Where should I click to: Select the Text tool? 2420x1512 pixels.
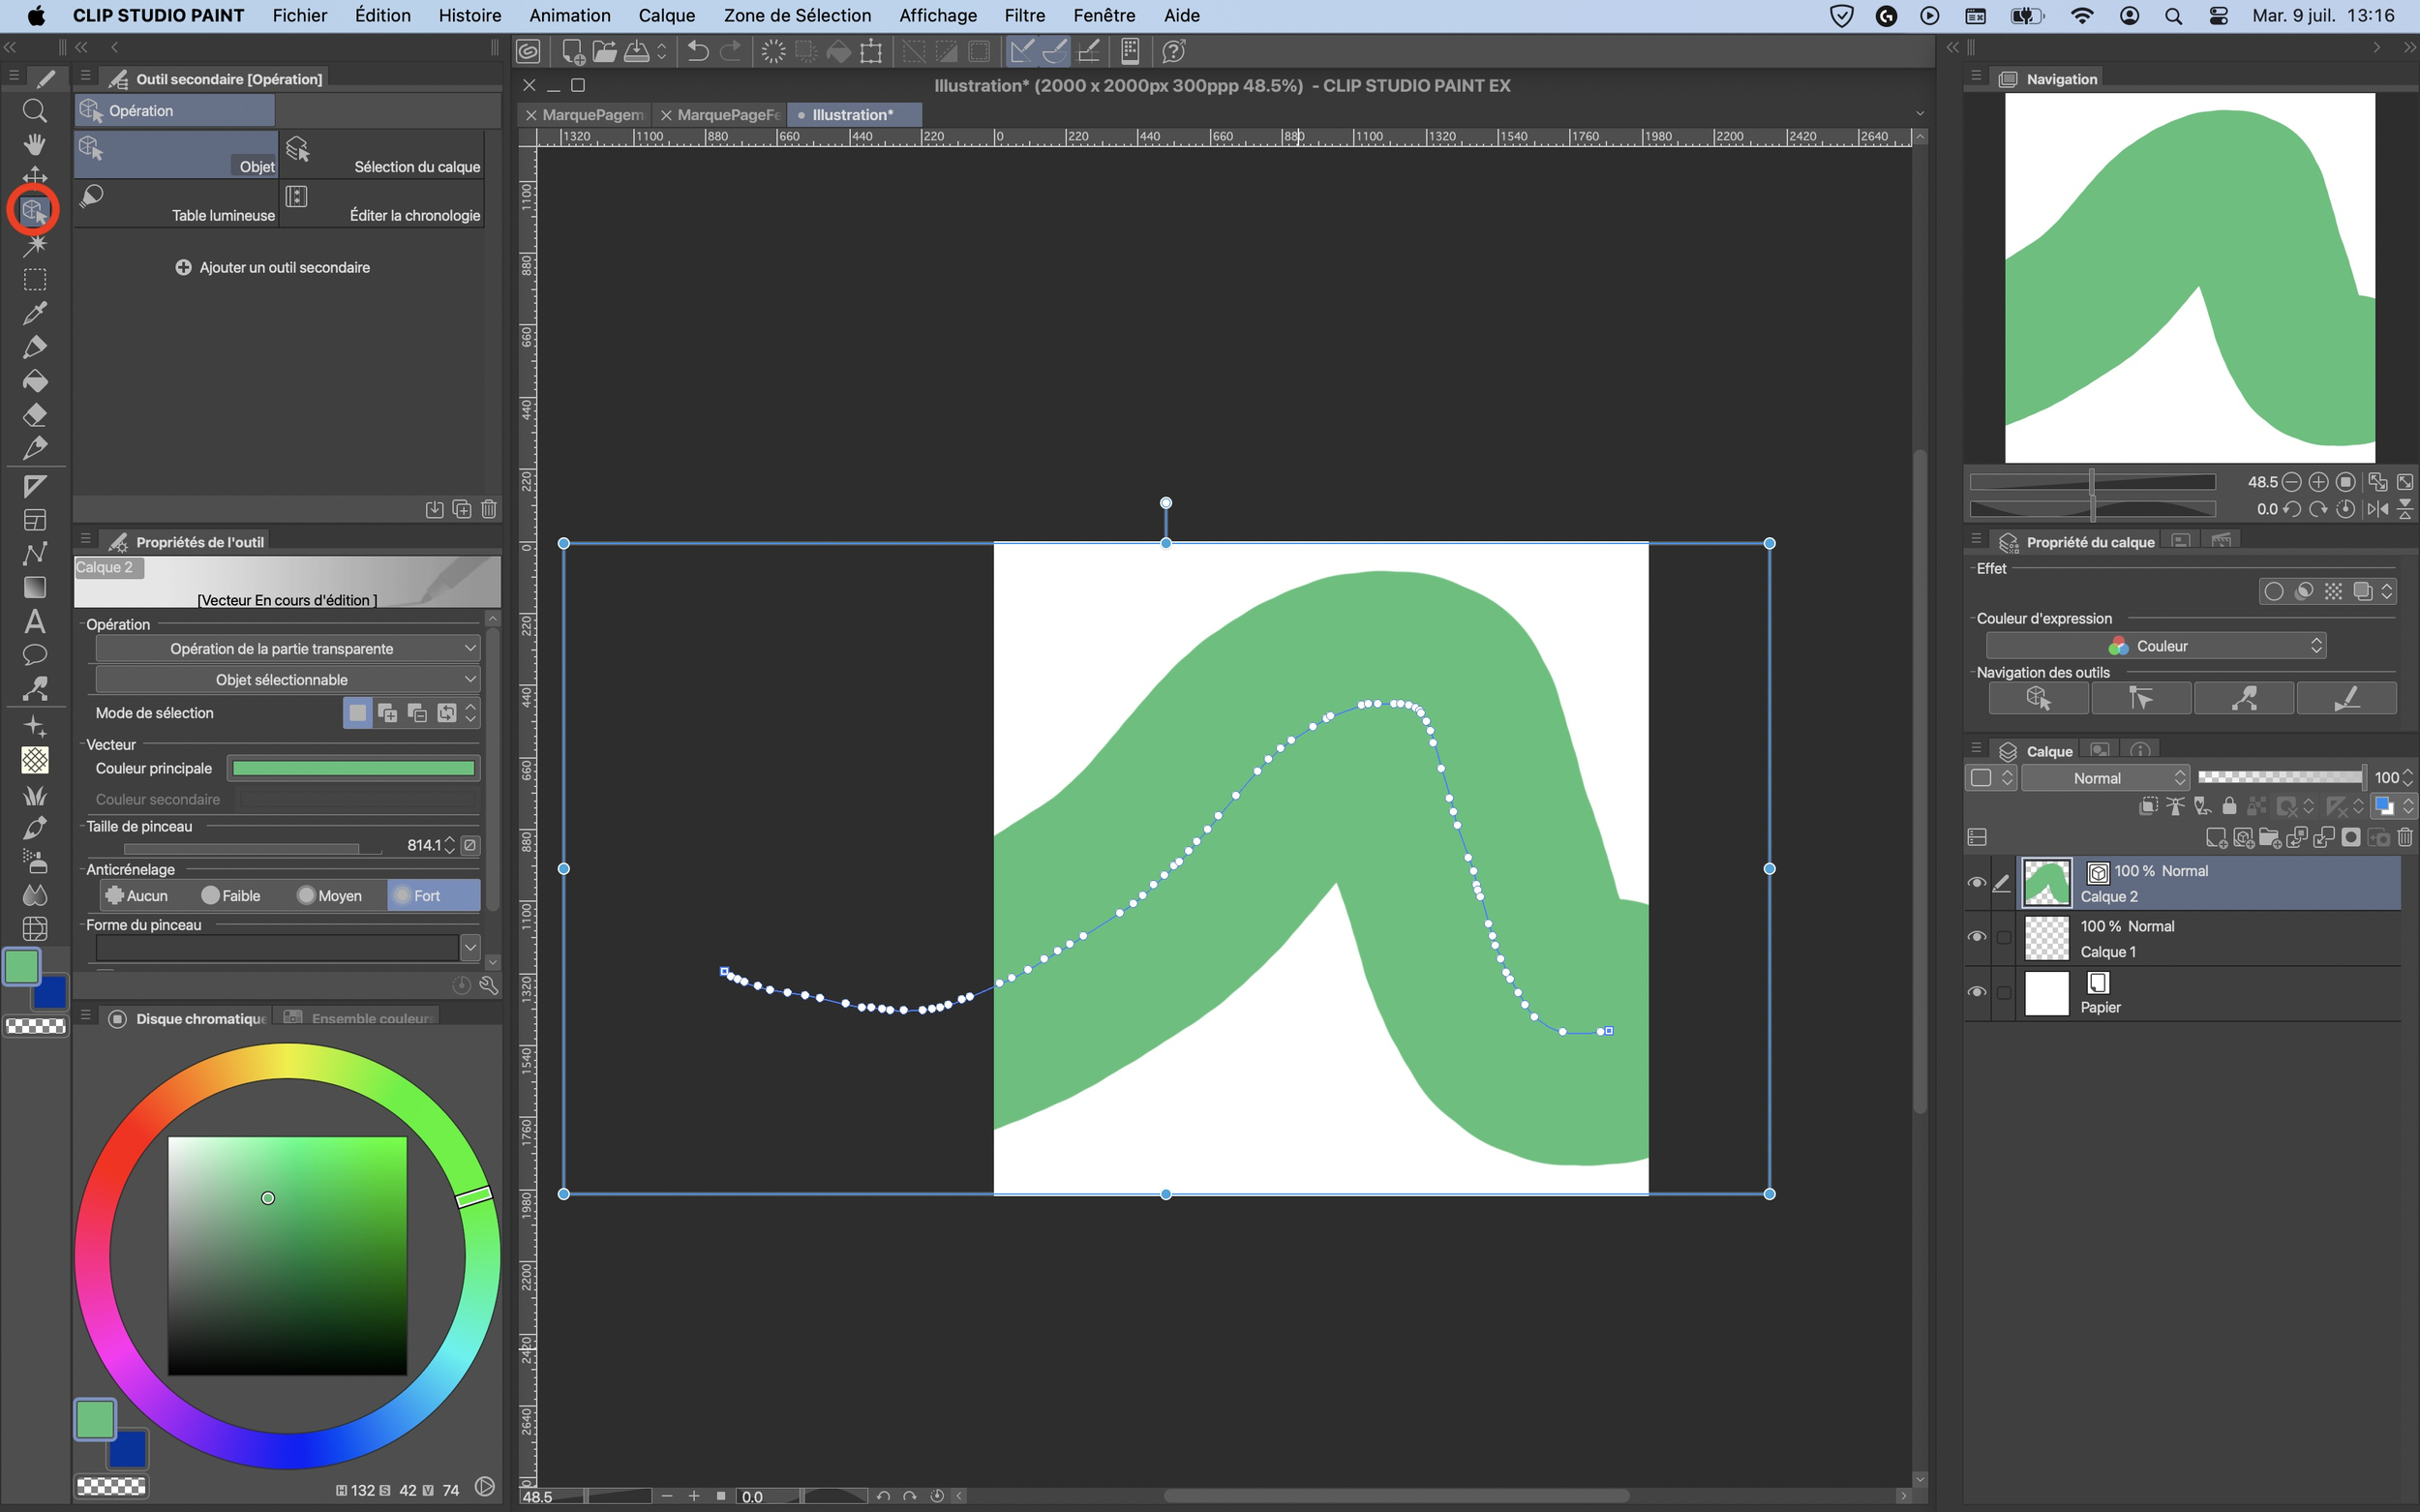click(34, 621)
